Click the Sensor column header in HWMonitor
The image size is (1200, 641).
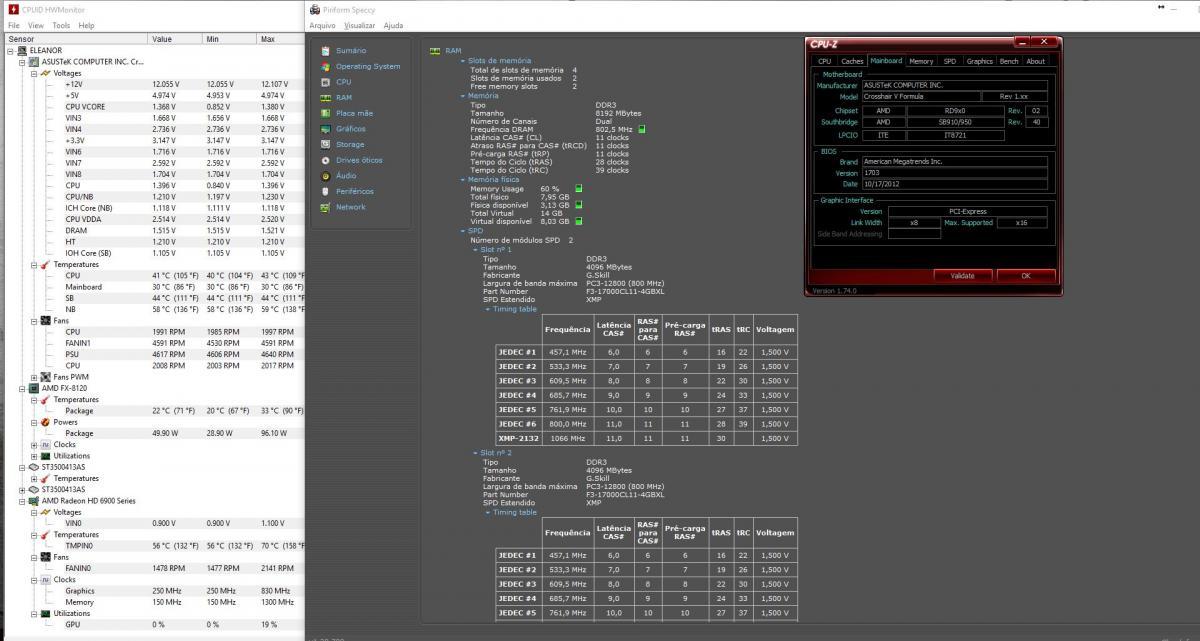click(x=75, y=38)
